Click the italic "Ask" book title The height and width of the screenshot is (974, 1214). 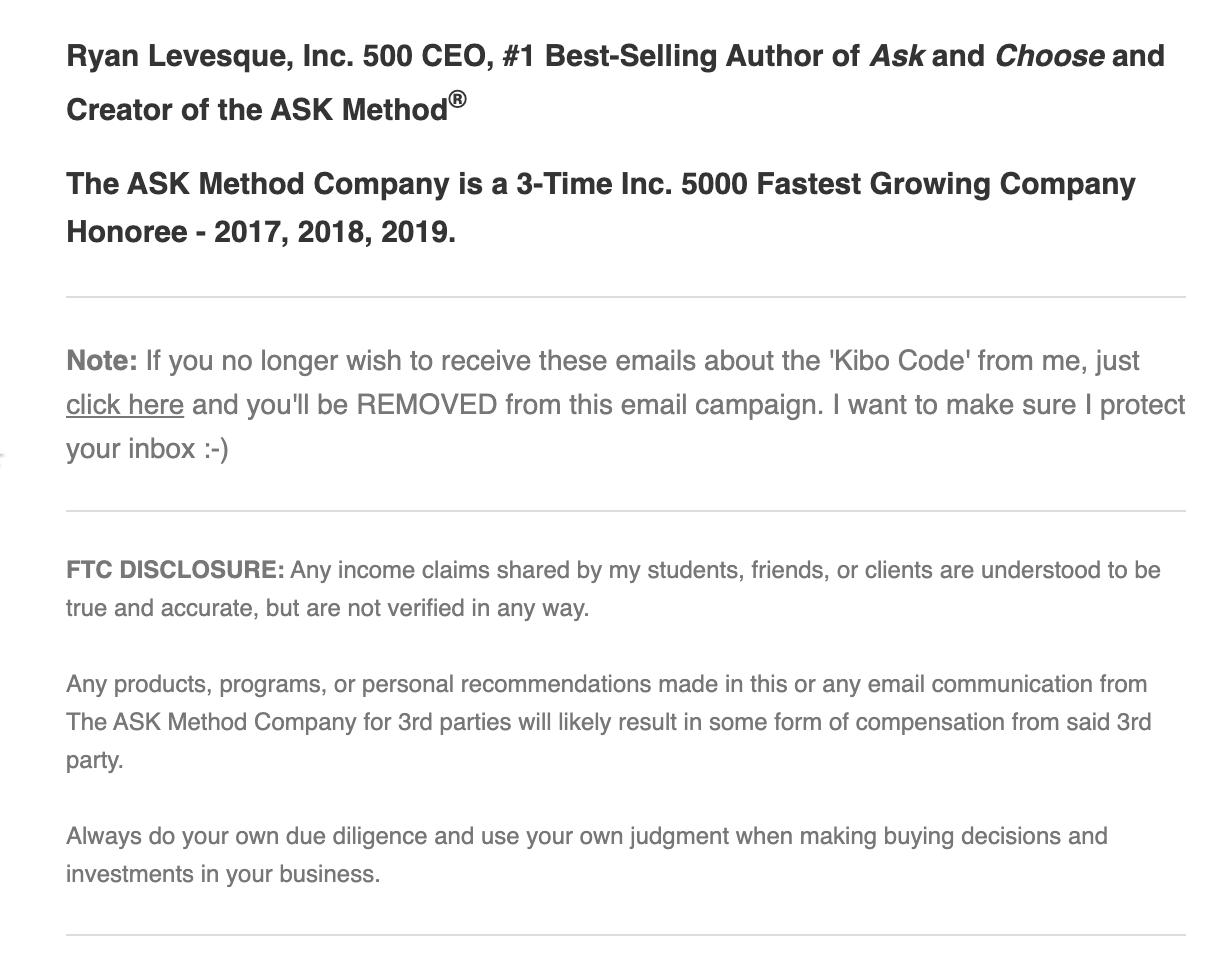[896, 56]
